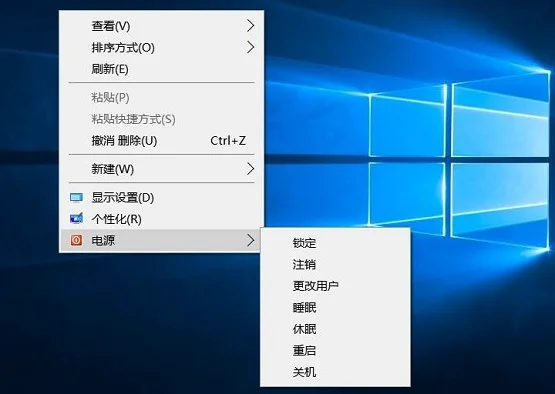Choose 刷新(E) to refresh the desktop

(161, 69)
